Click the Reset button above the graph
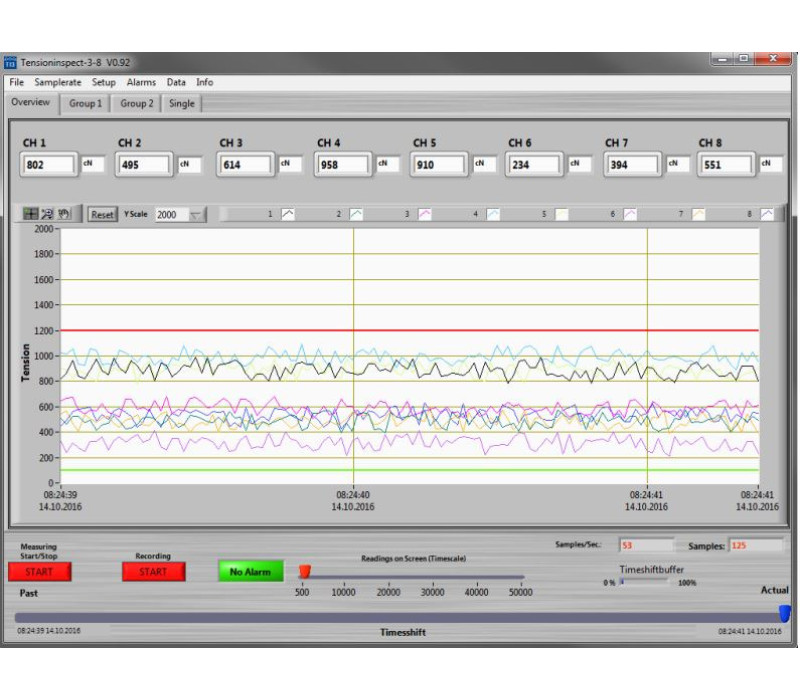This screenshot has width=800, height=700. point(102,215)
